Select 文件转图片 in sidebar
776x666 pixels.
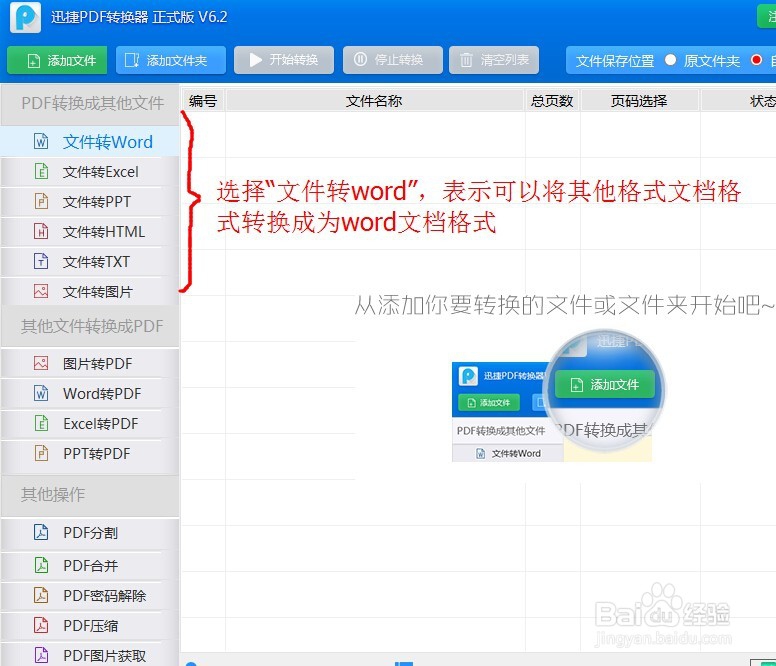(x=90, y=291)
